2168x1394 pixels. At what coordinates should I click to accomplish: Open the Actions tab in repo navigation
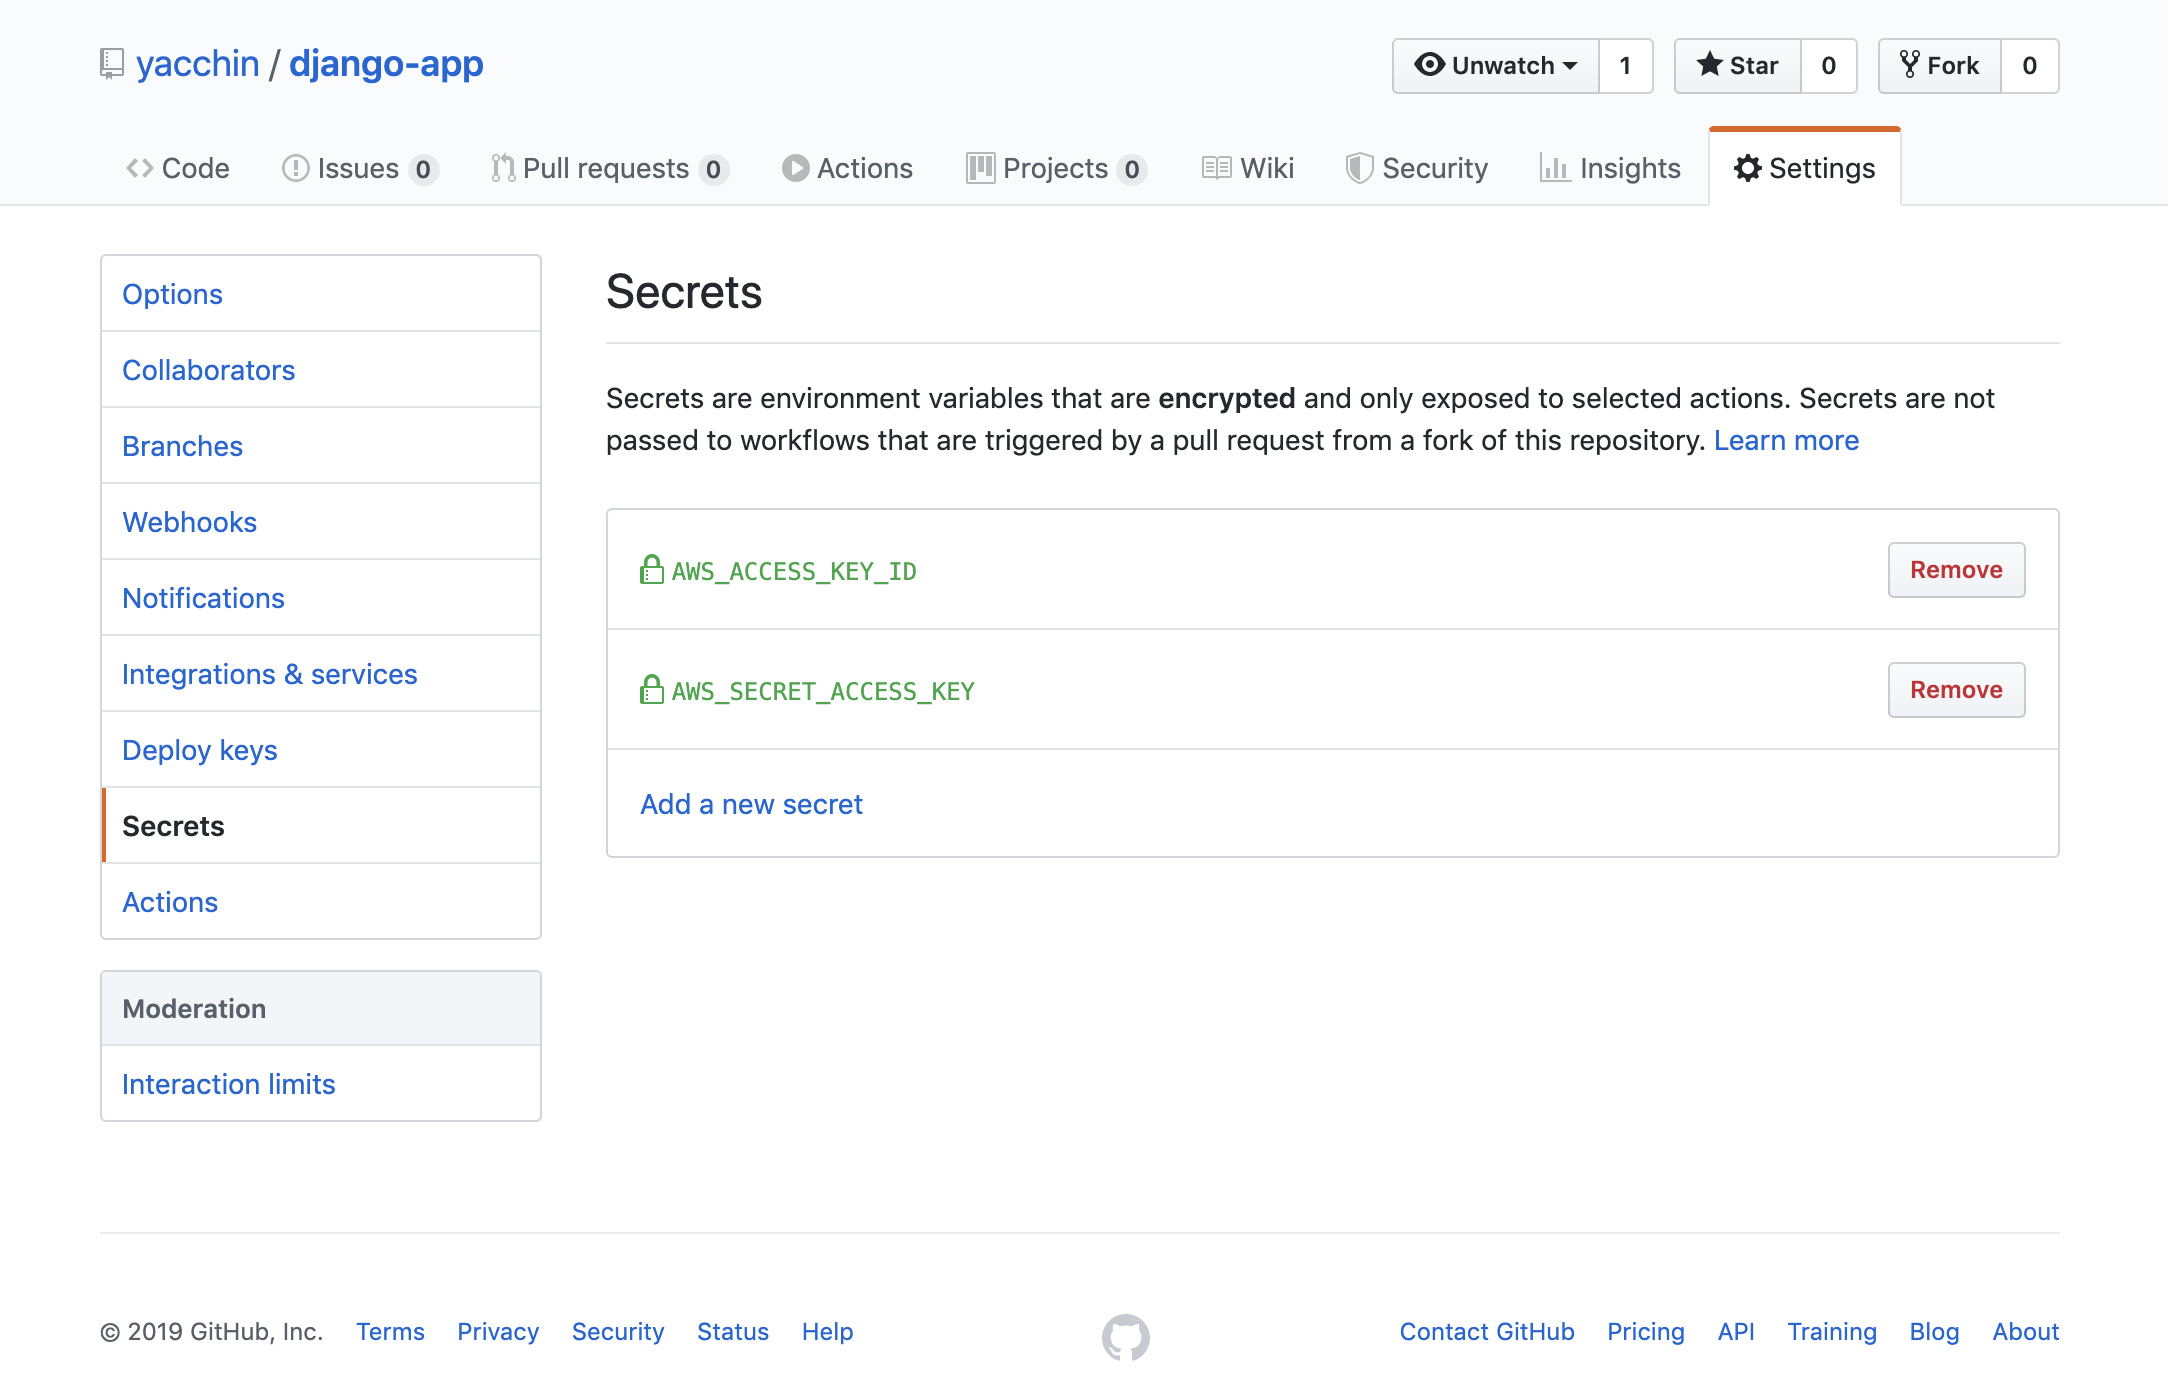(848, 168)
